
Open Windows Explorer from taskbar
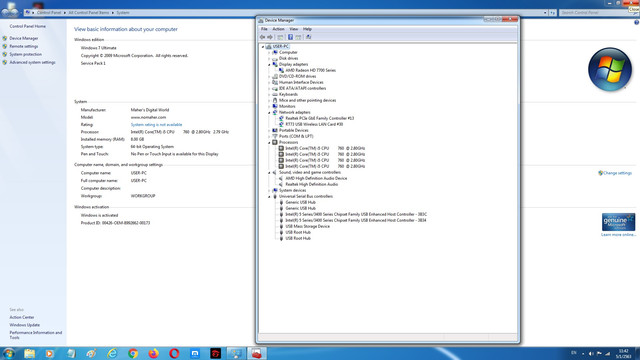point(29,353)
